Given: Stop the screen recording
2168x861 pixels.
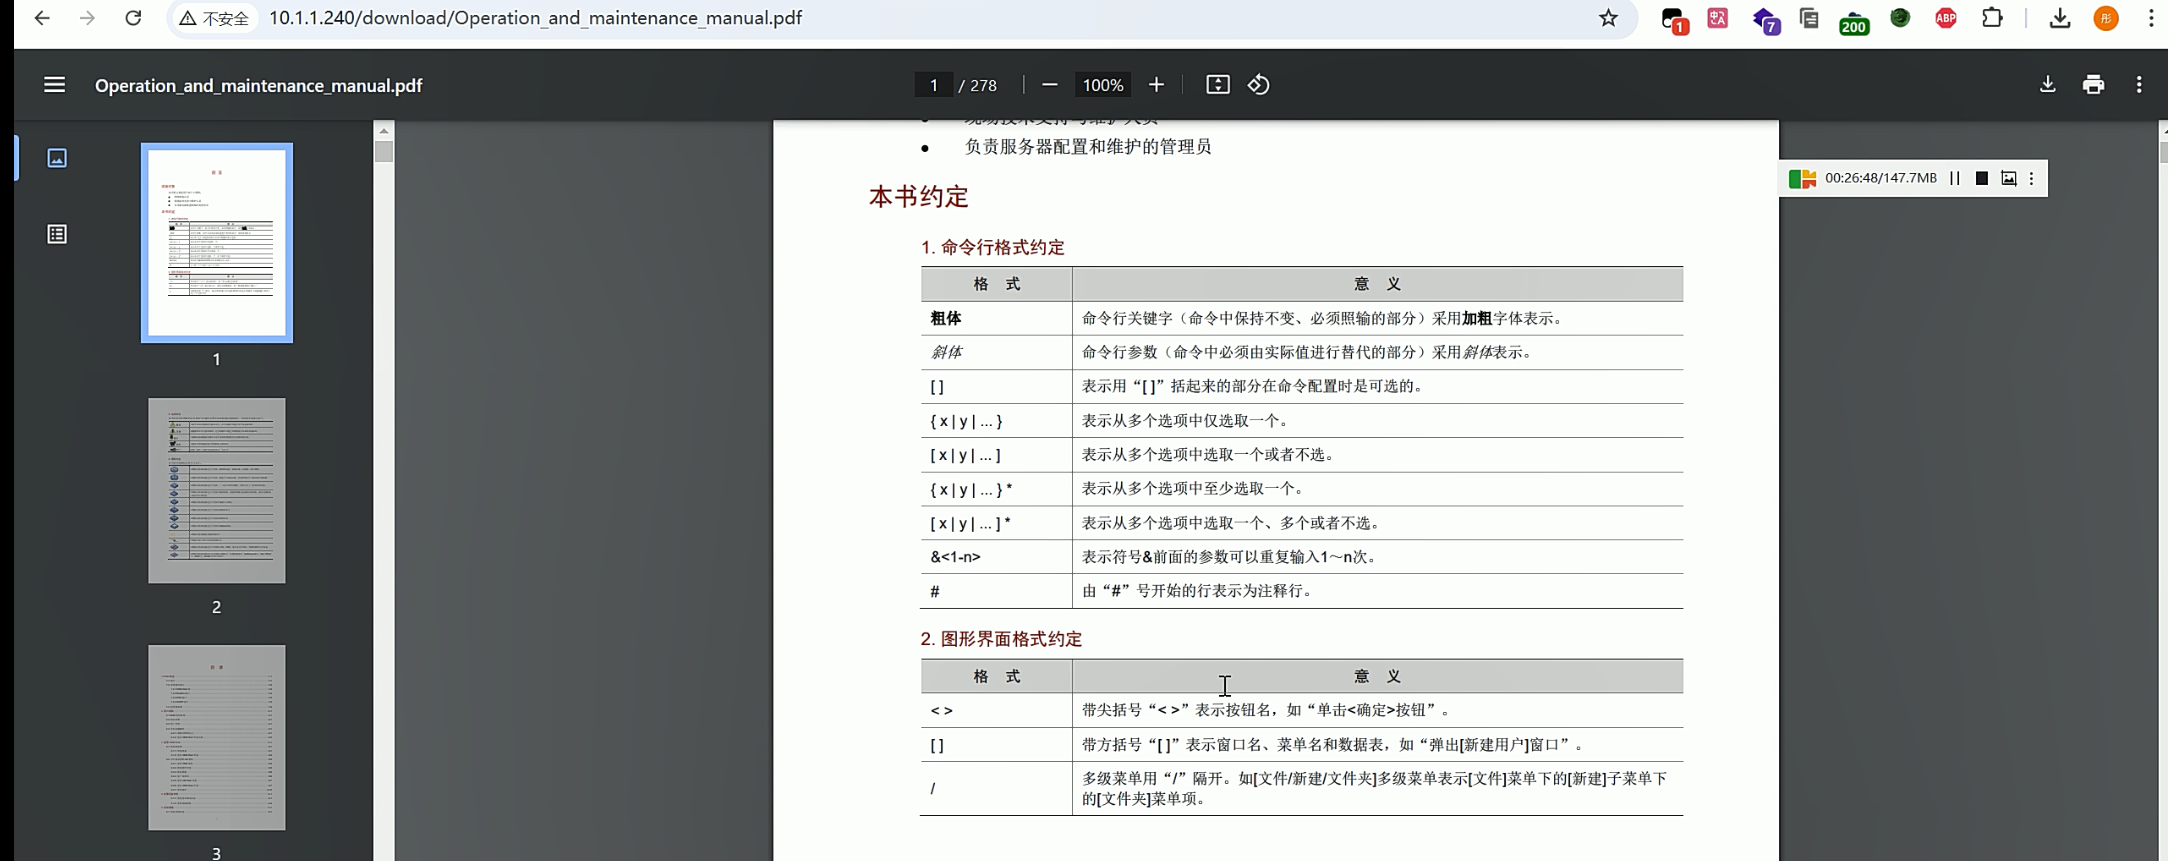Looking at the screenshot, I should [x=1981, y=178].
